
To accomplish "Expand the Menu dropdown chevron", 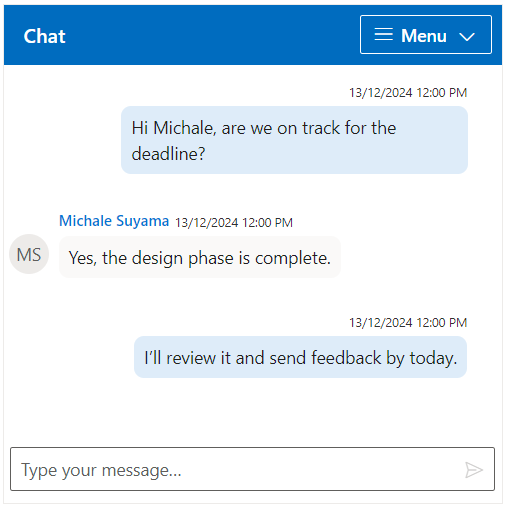I will [467, 36].
